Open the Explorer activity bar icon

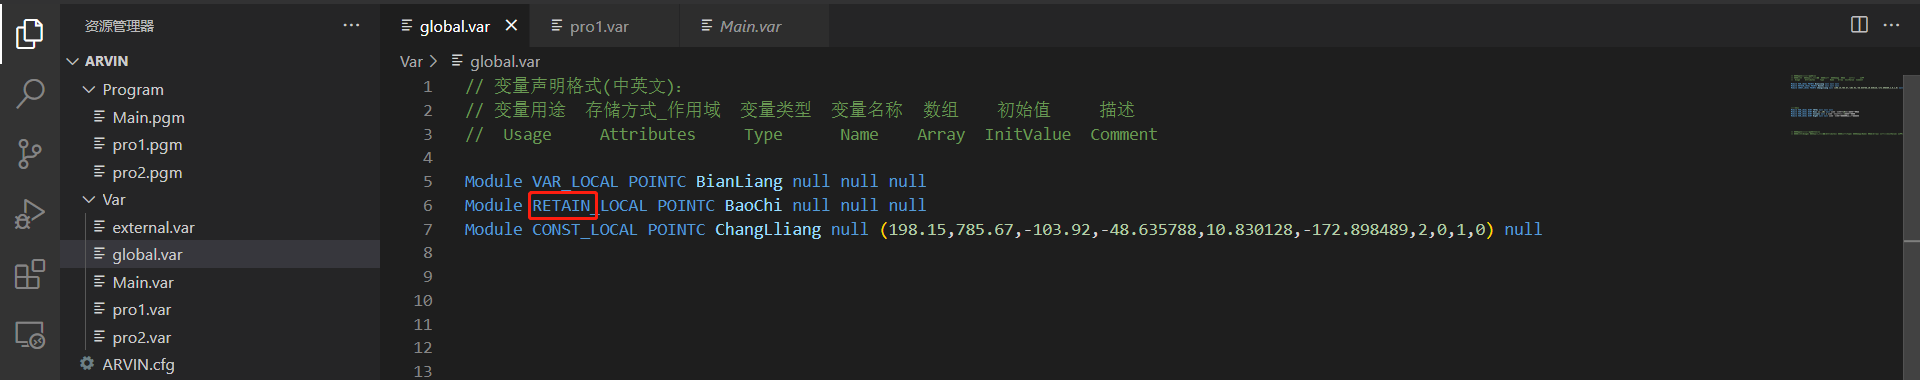pyautogui.click(x=30, y=34)
